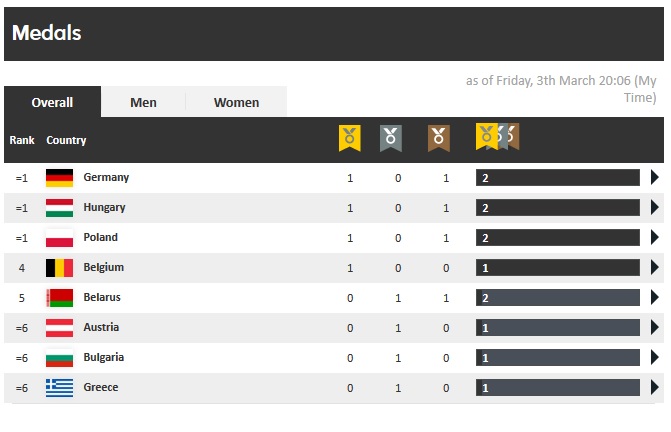This screenshot has width=671, height=432.
Task: Click the gold medal column icon
Action: pyautogui.click(x=349, y=138)
